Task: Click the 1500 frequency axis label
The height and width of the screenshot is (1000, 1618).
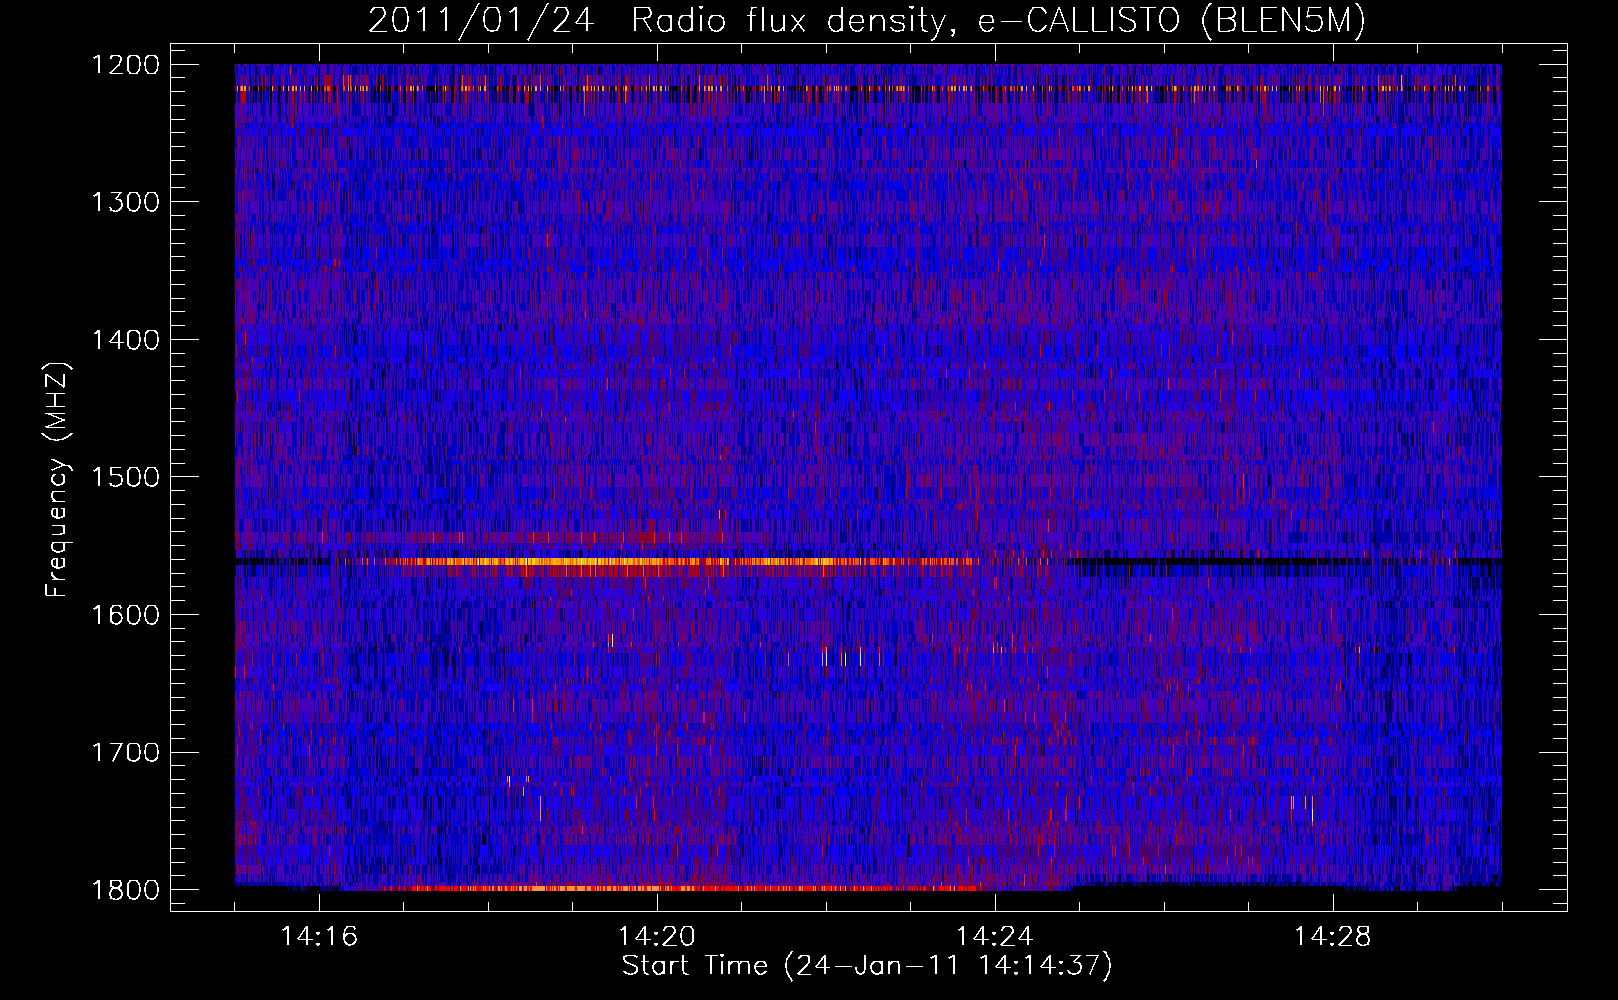Action: point(125,477)
